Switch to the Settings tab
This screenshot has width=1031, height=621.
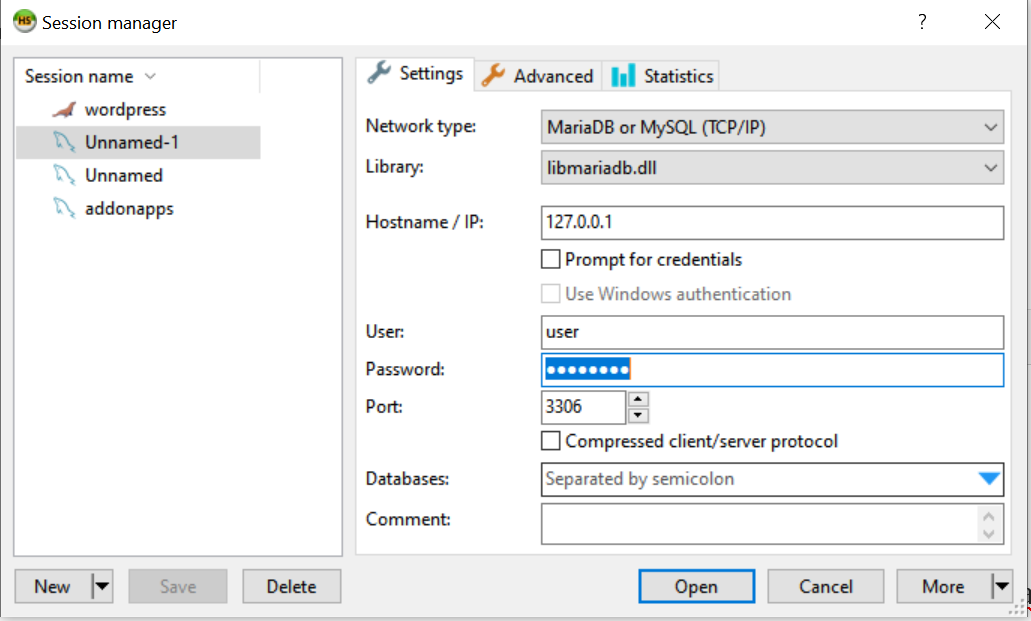[415, 74]
